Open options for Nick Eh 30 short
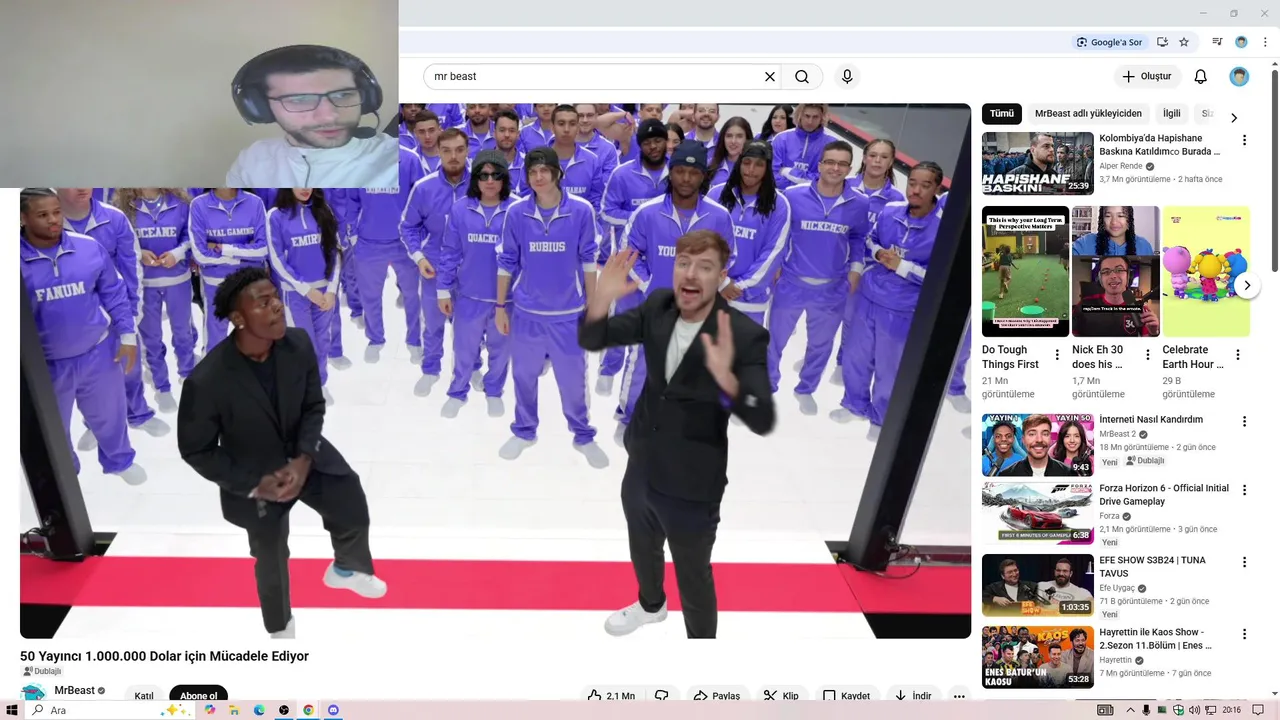1280x720 pixels. point(1148,355)
